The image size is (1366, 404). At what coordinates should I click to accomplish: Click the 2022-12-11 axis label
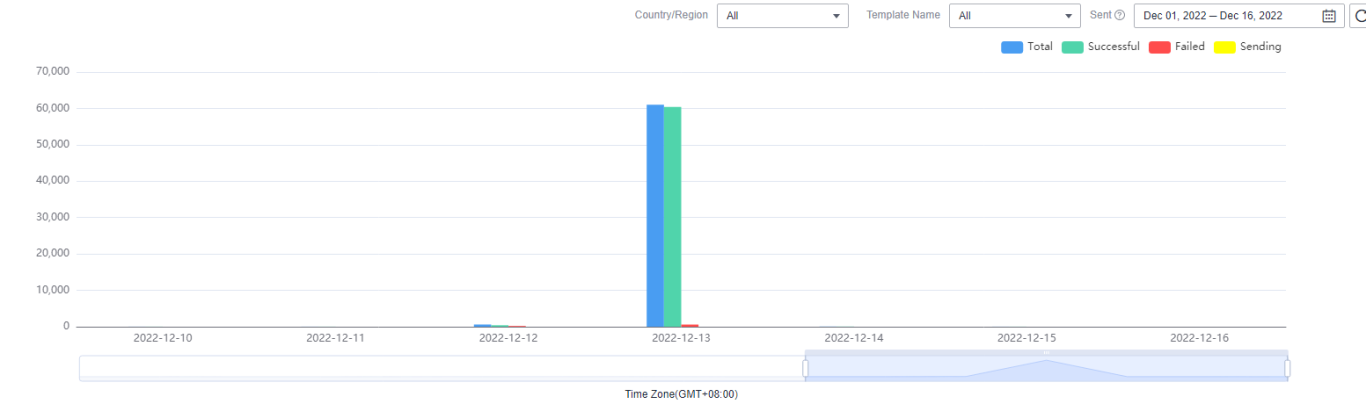(x=336, y=338)
